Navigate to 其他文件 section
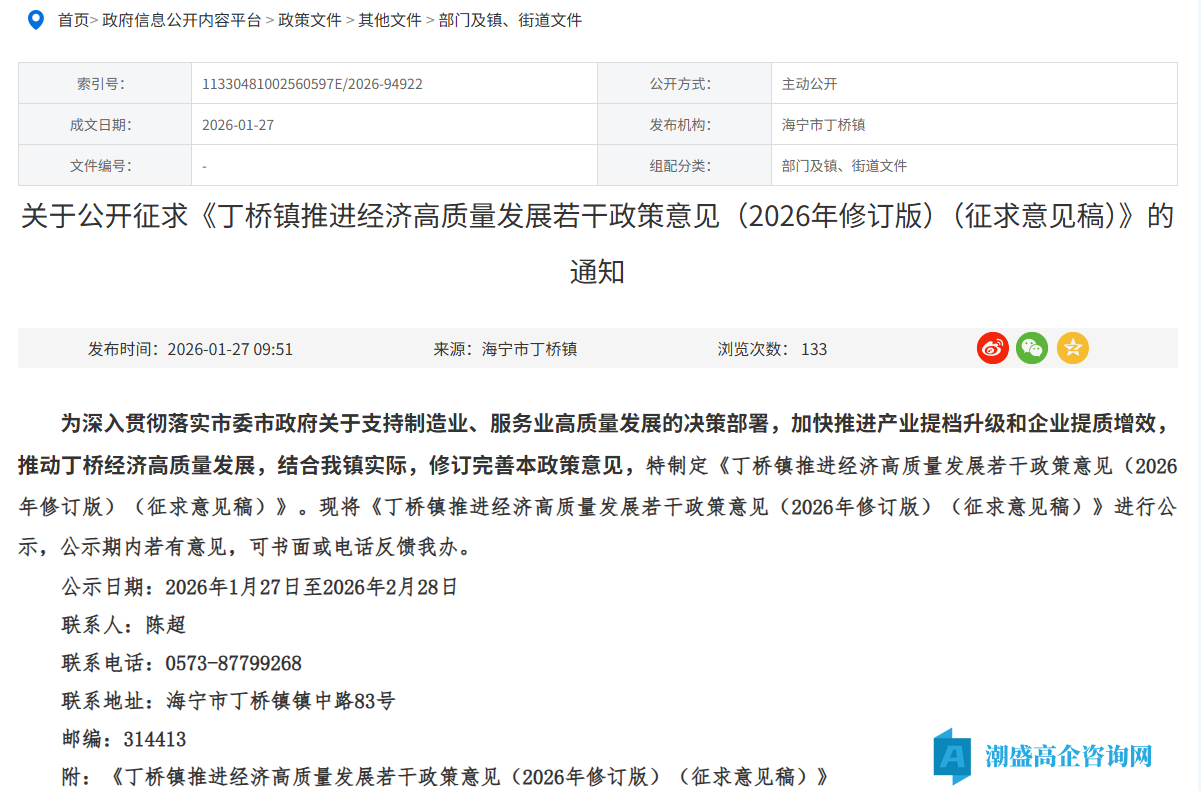1201x791 pixels. click(x=389, y=20)
